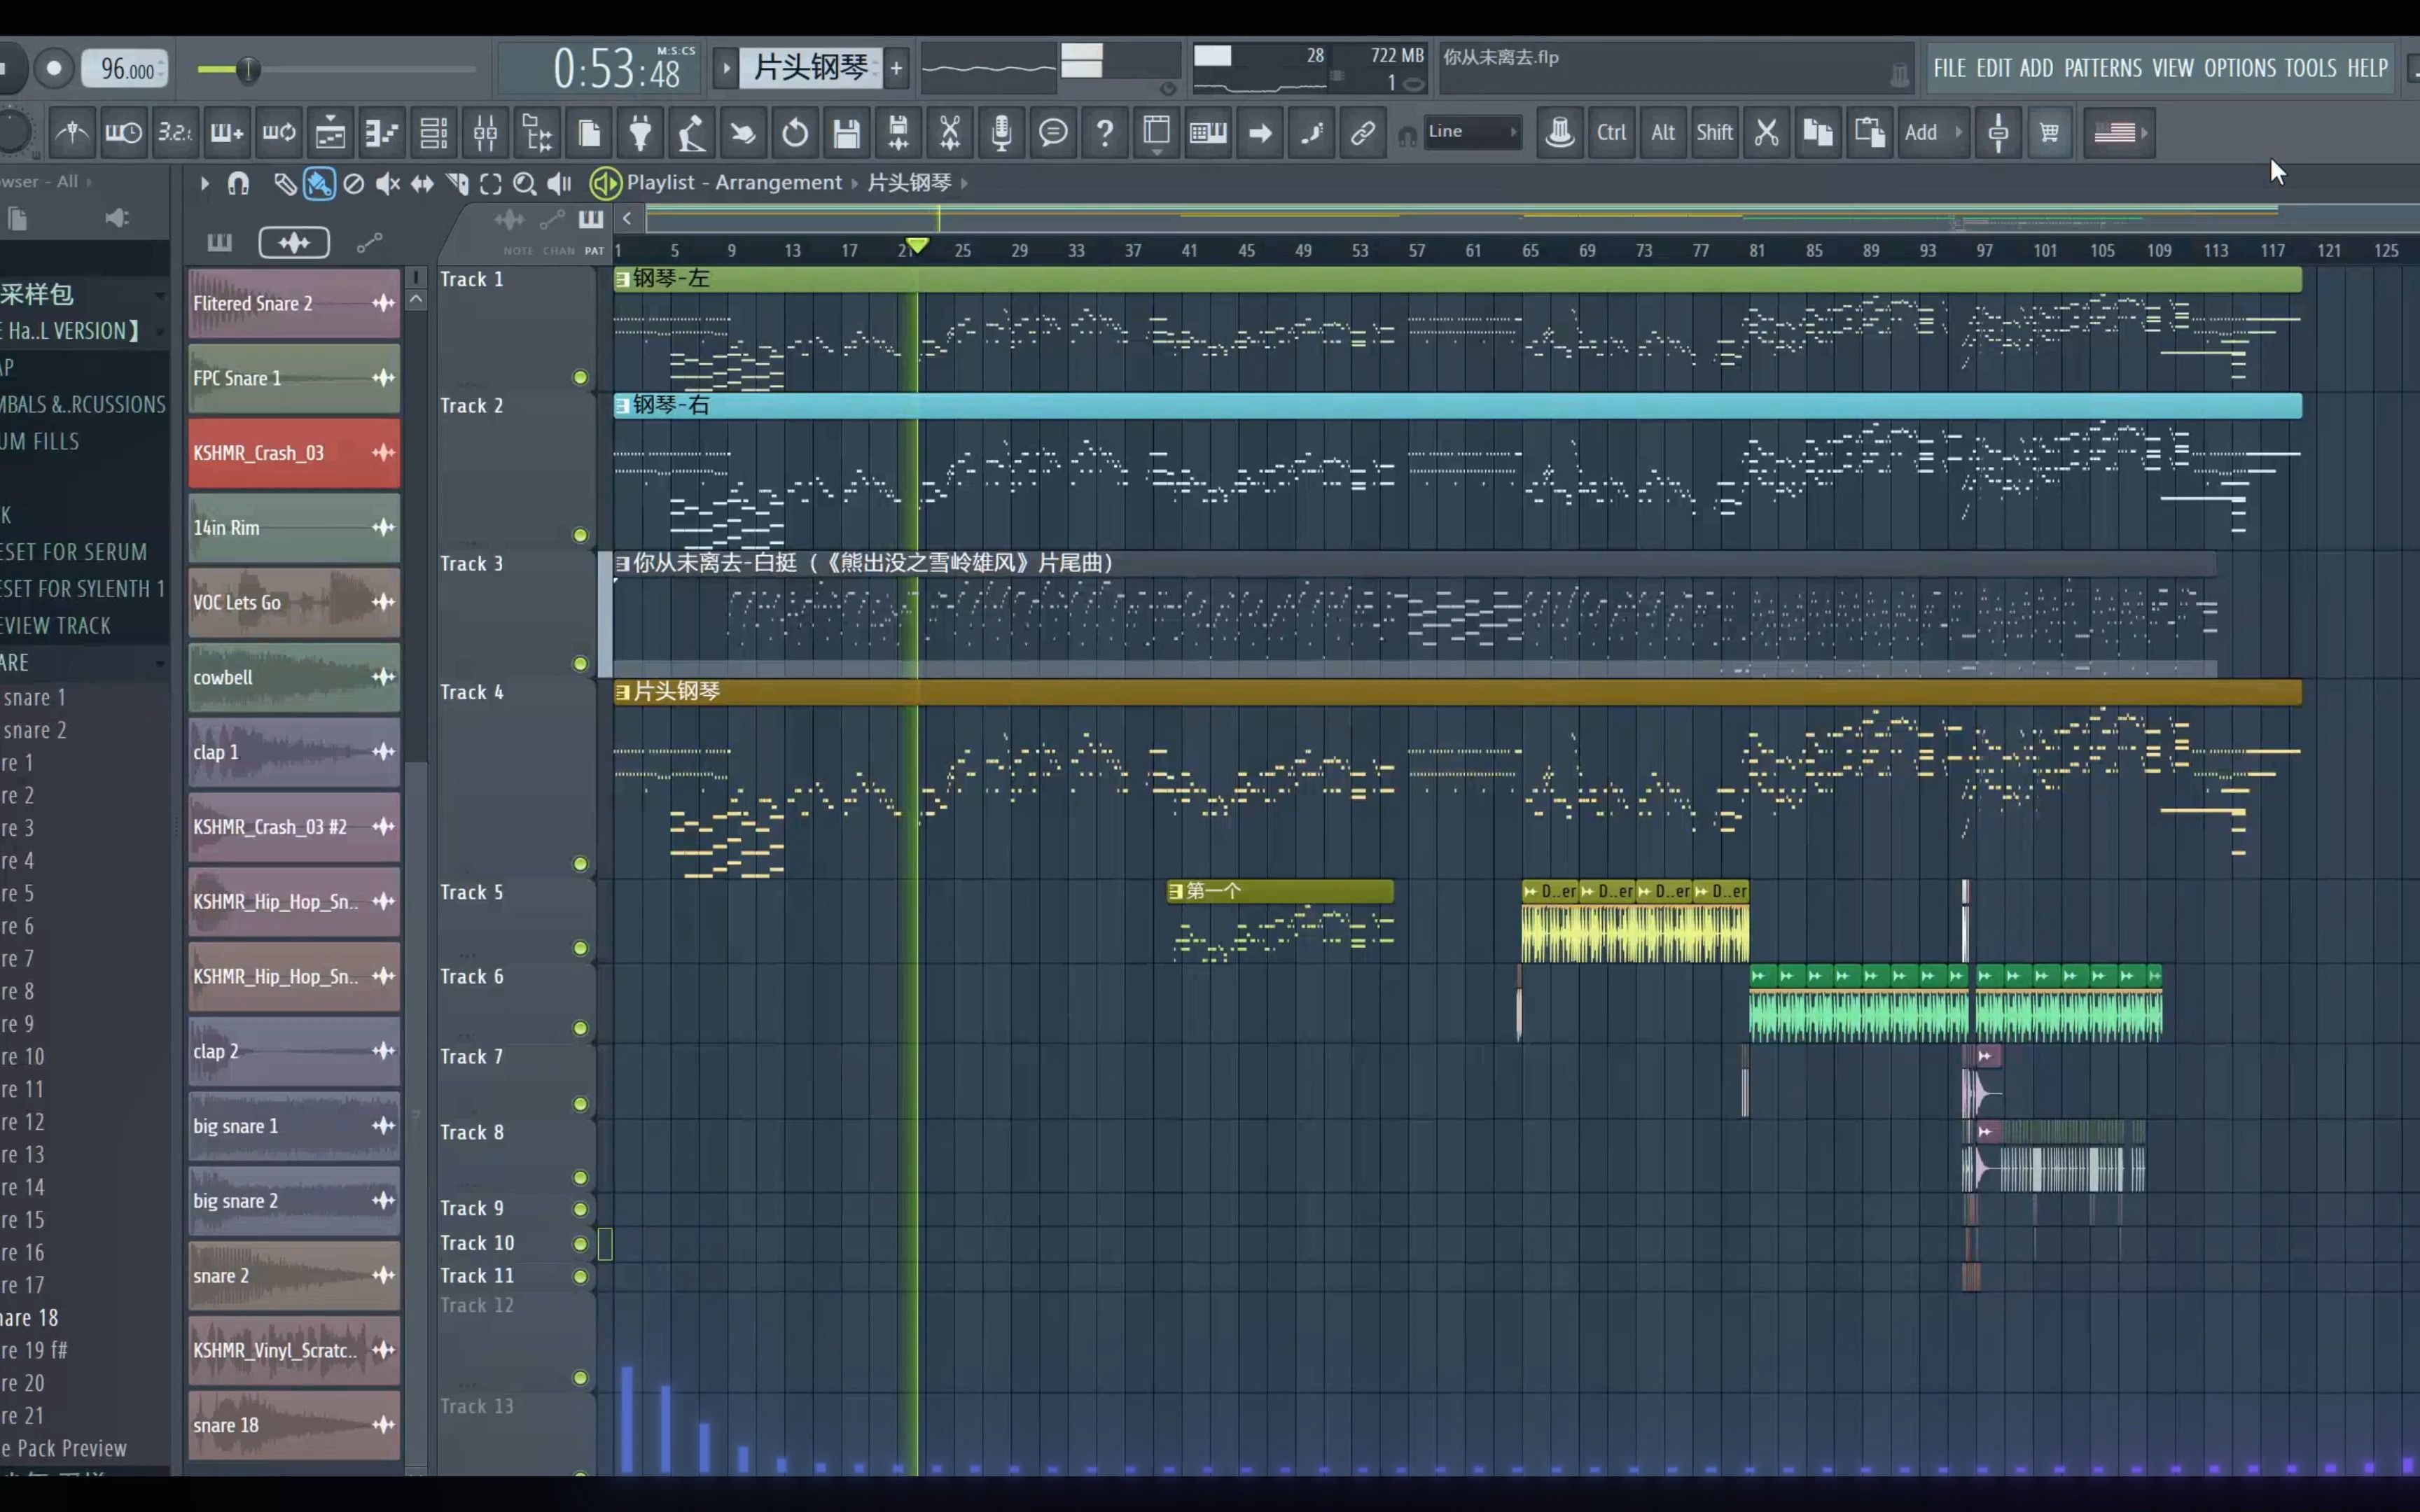Open the VIEW menu
Viewport: 2420px width, 1512px height.
point(2172,68)
